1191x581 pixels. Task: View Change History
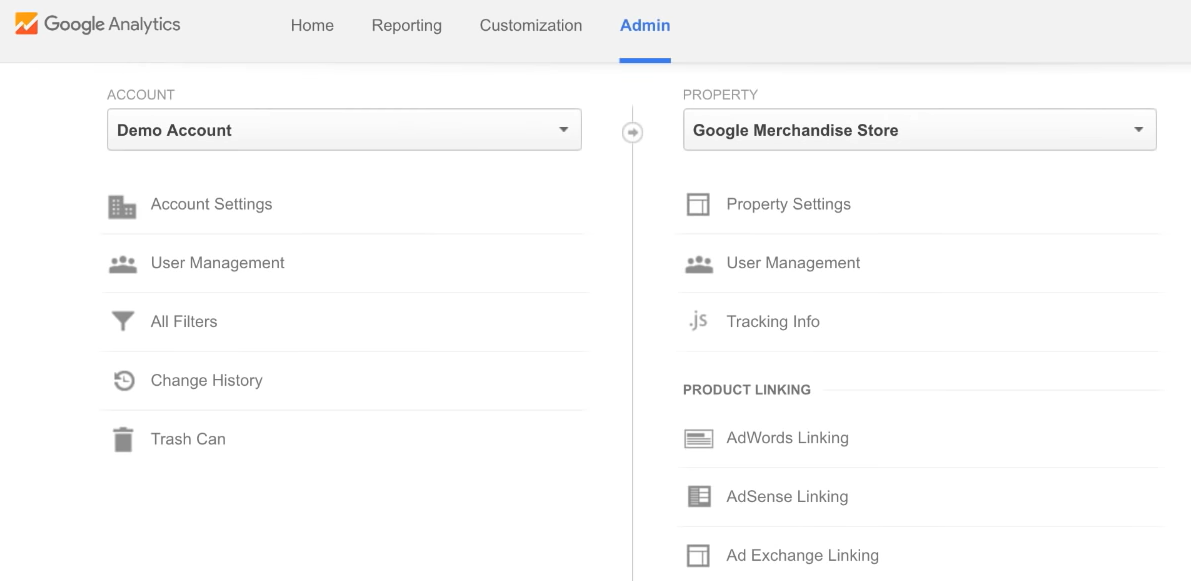click(207, 380)
